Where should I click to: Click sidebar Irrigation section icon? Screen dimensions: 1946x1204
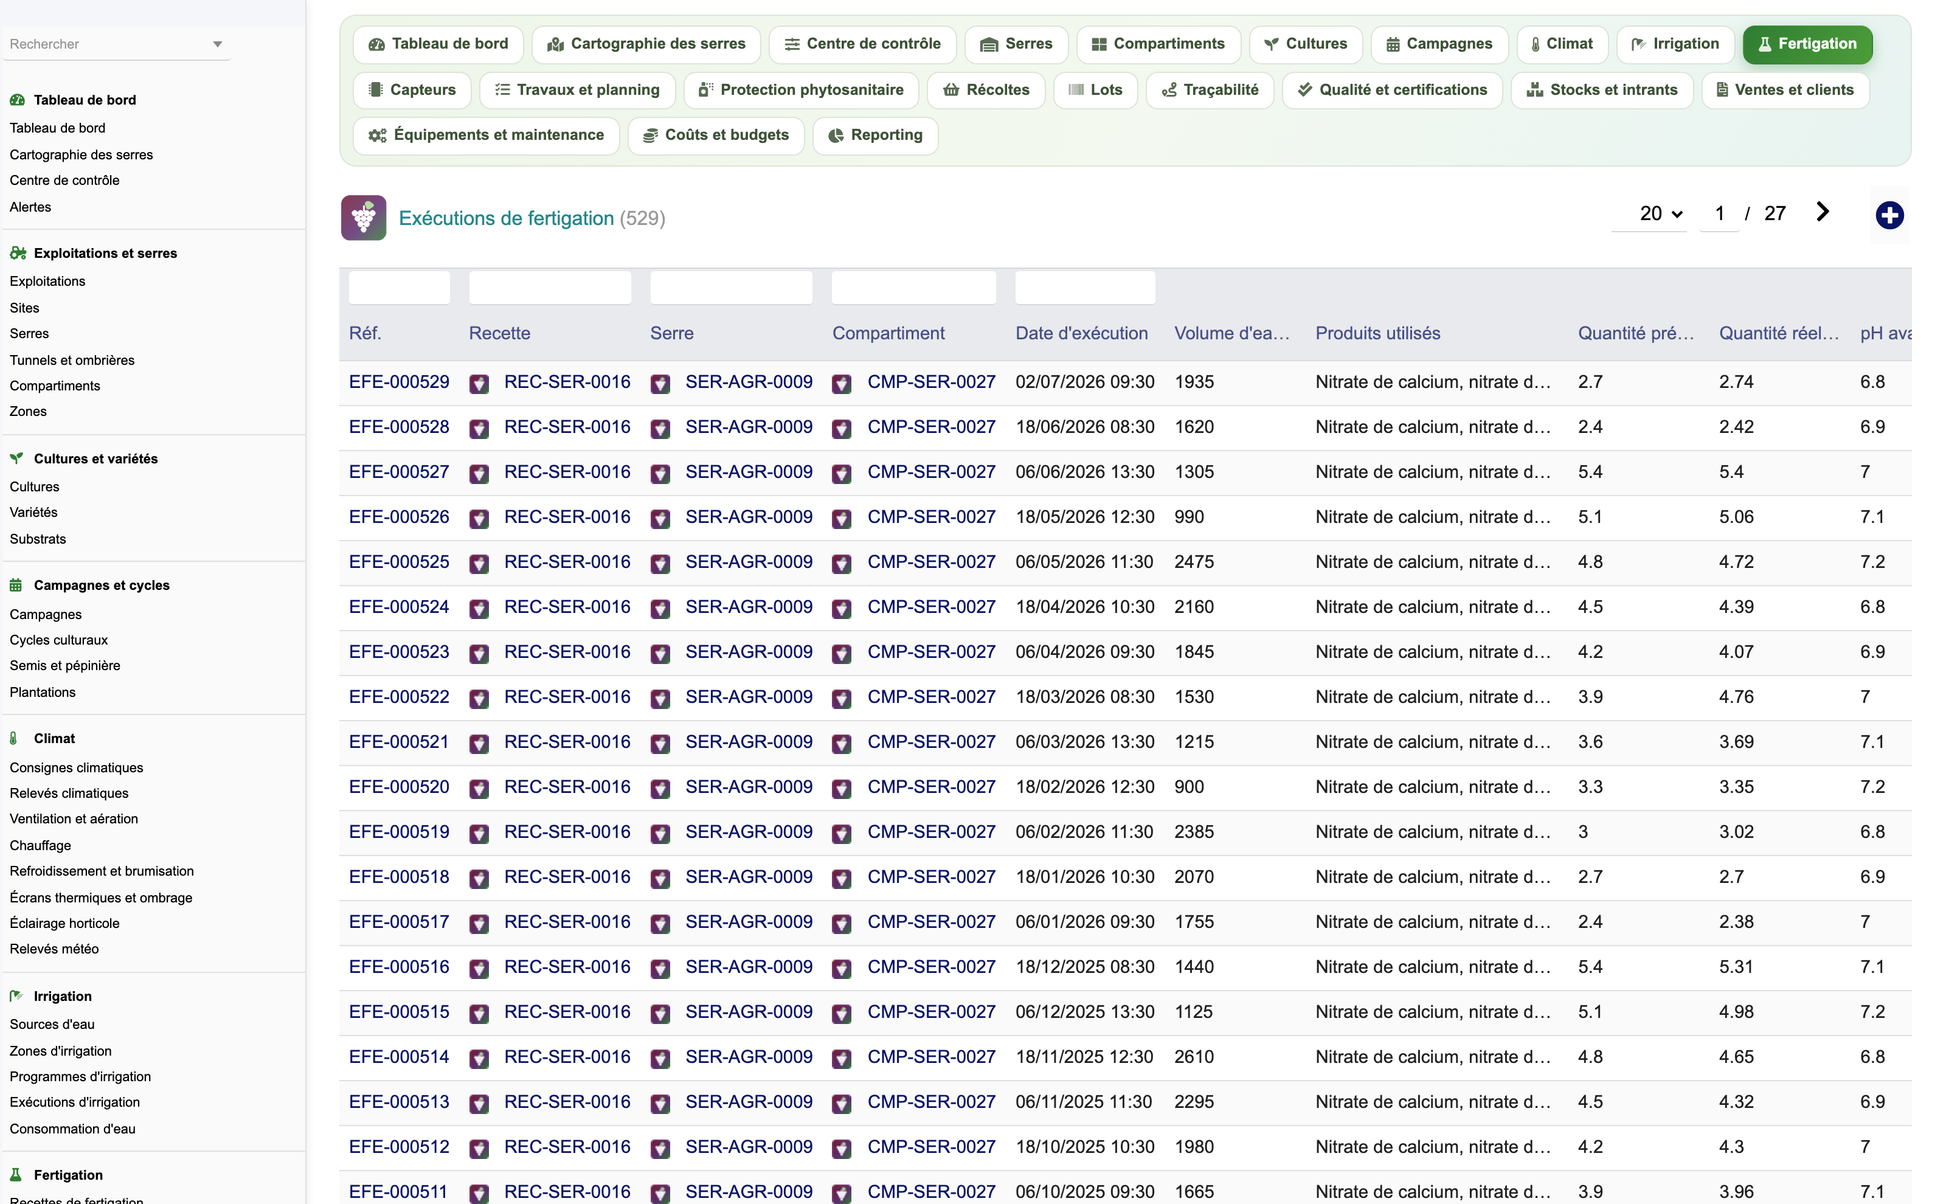16,996
